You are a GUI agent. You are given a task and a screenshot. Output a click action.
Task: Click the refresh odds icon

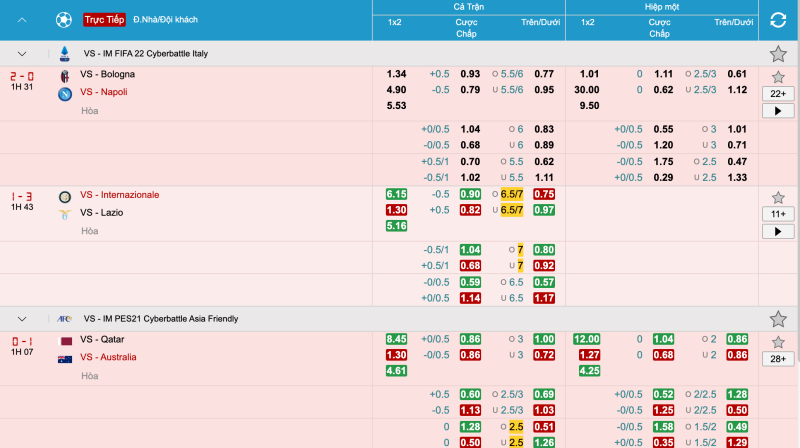point(778,20)
